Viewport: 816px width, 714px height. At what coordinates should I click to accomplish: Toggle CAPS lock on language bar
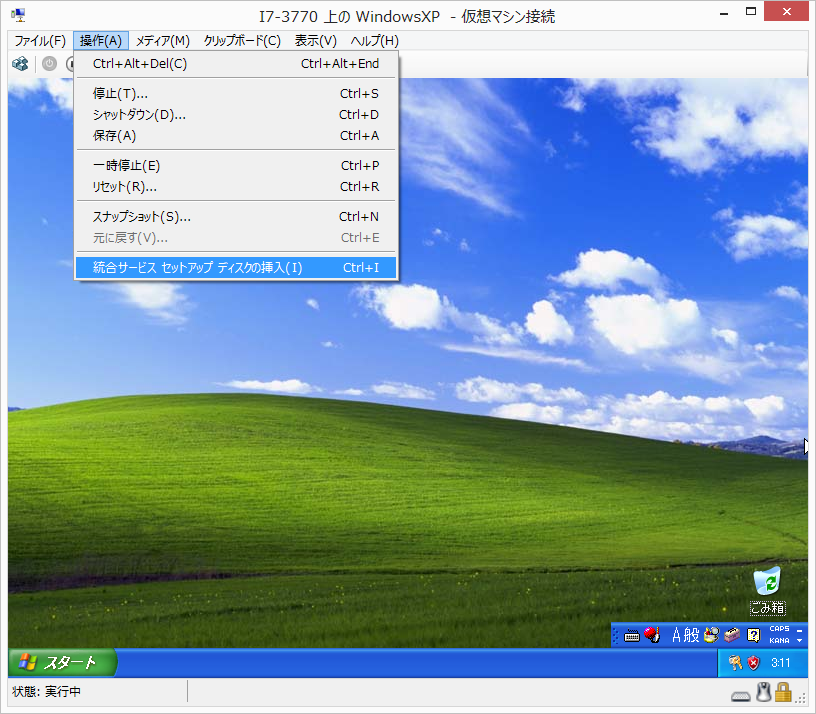tap(779, 629)
